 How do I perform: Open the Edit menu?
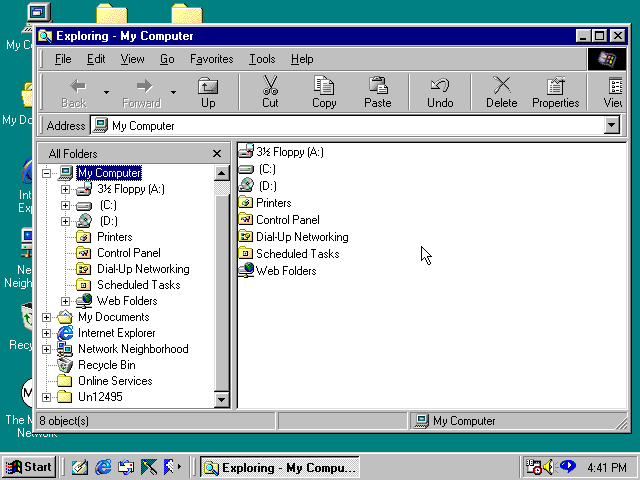[96, 59]
